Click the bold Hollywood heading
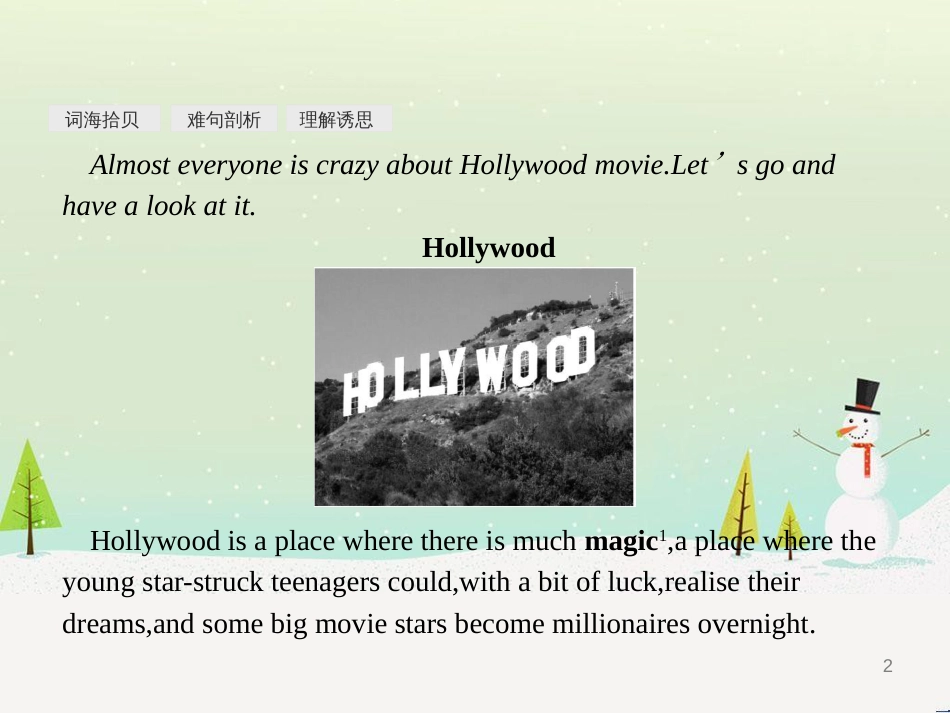 488,248
